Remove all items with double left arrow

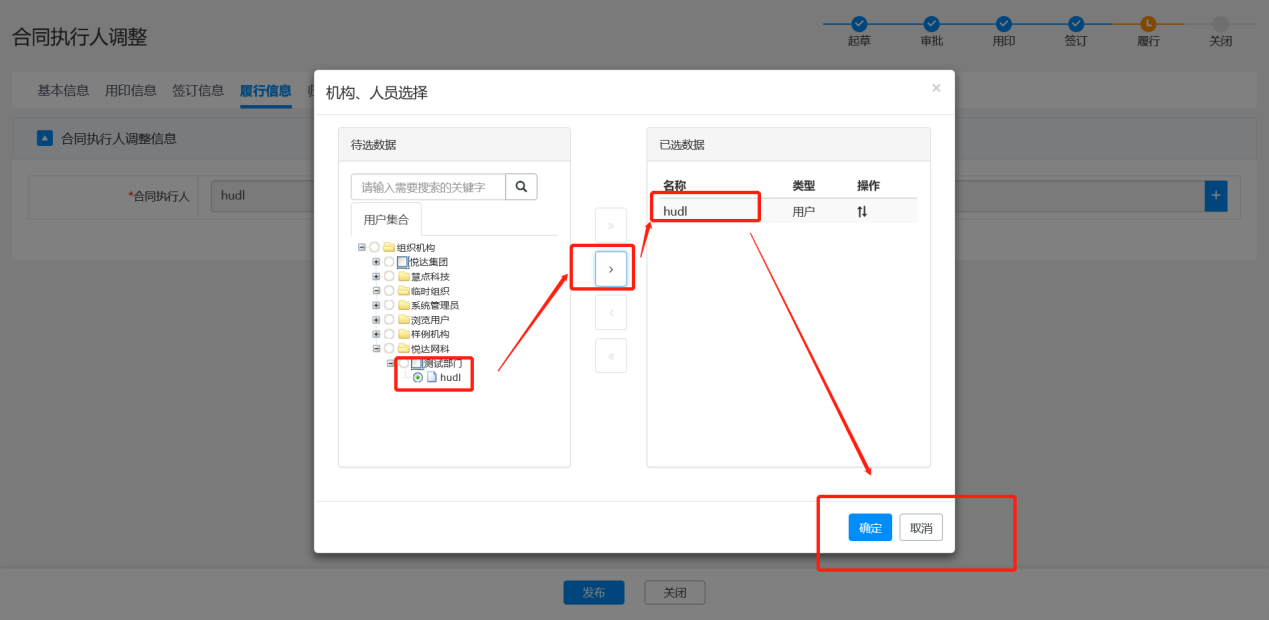tap(611, 356)
